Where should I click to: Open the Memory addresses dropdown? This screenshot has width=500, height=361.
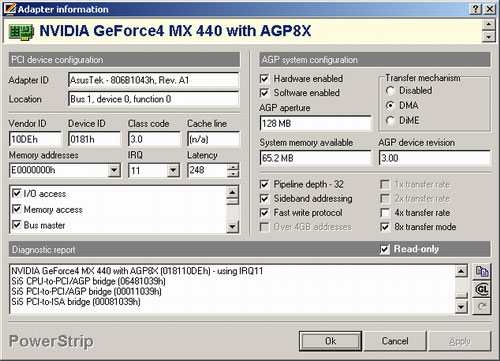click(x=114, y=170)
